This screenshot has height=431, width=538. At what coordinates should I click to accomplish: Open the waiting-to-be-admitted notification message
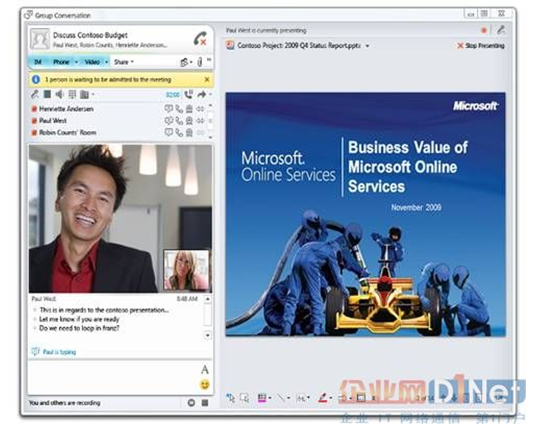pyautogui.click(x=108, y=80)
